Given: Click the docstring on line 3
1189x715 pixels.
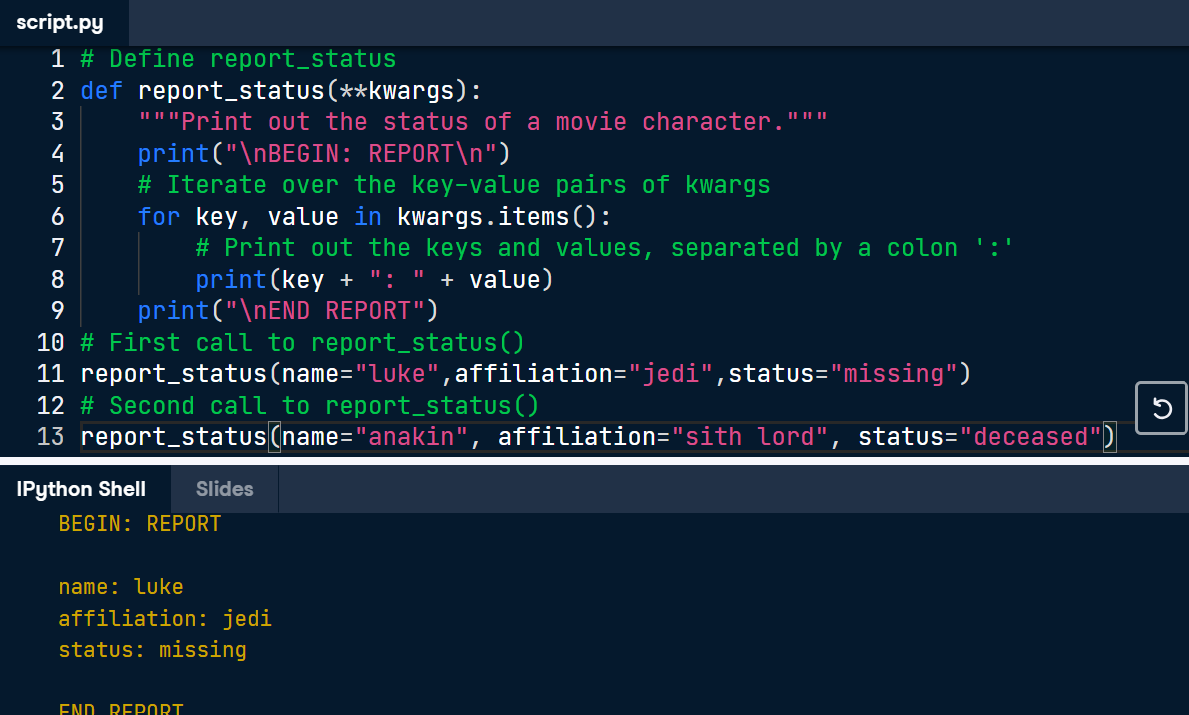Looking at the screenshot, I should pyautogui.click(x=482, y=122).
